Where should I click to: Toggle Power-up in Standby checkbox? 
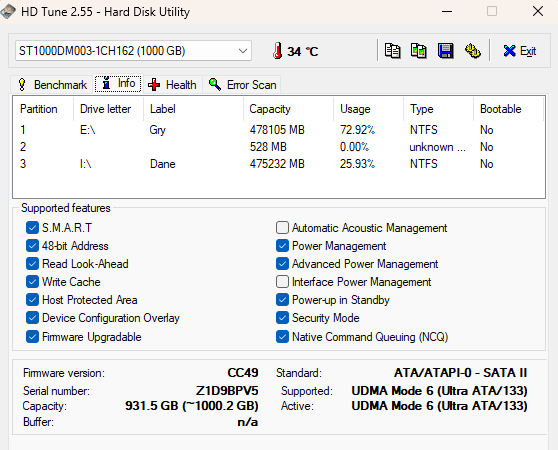point(282,300)
